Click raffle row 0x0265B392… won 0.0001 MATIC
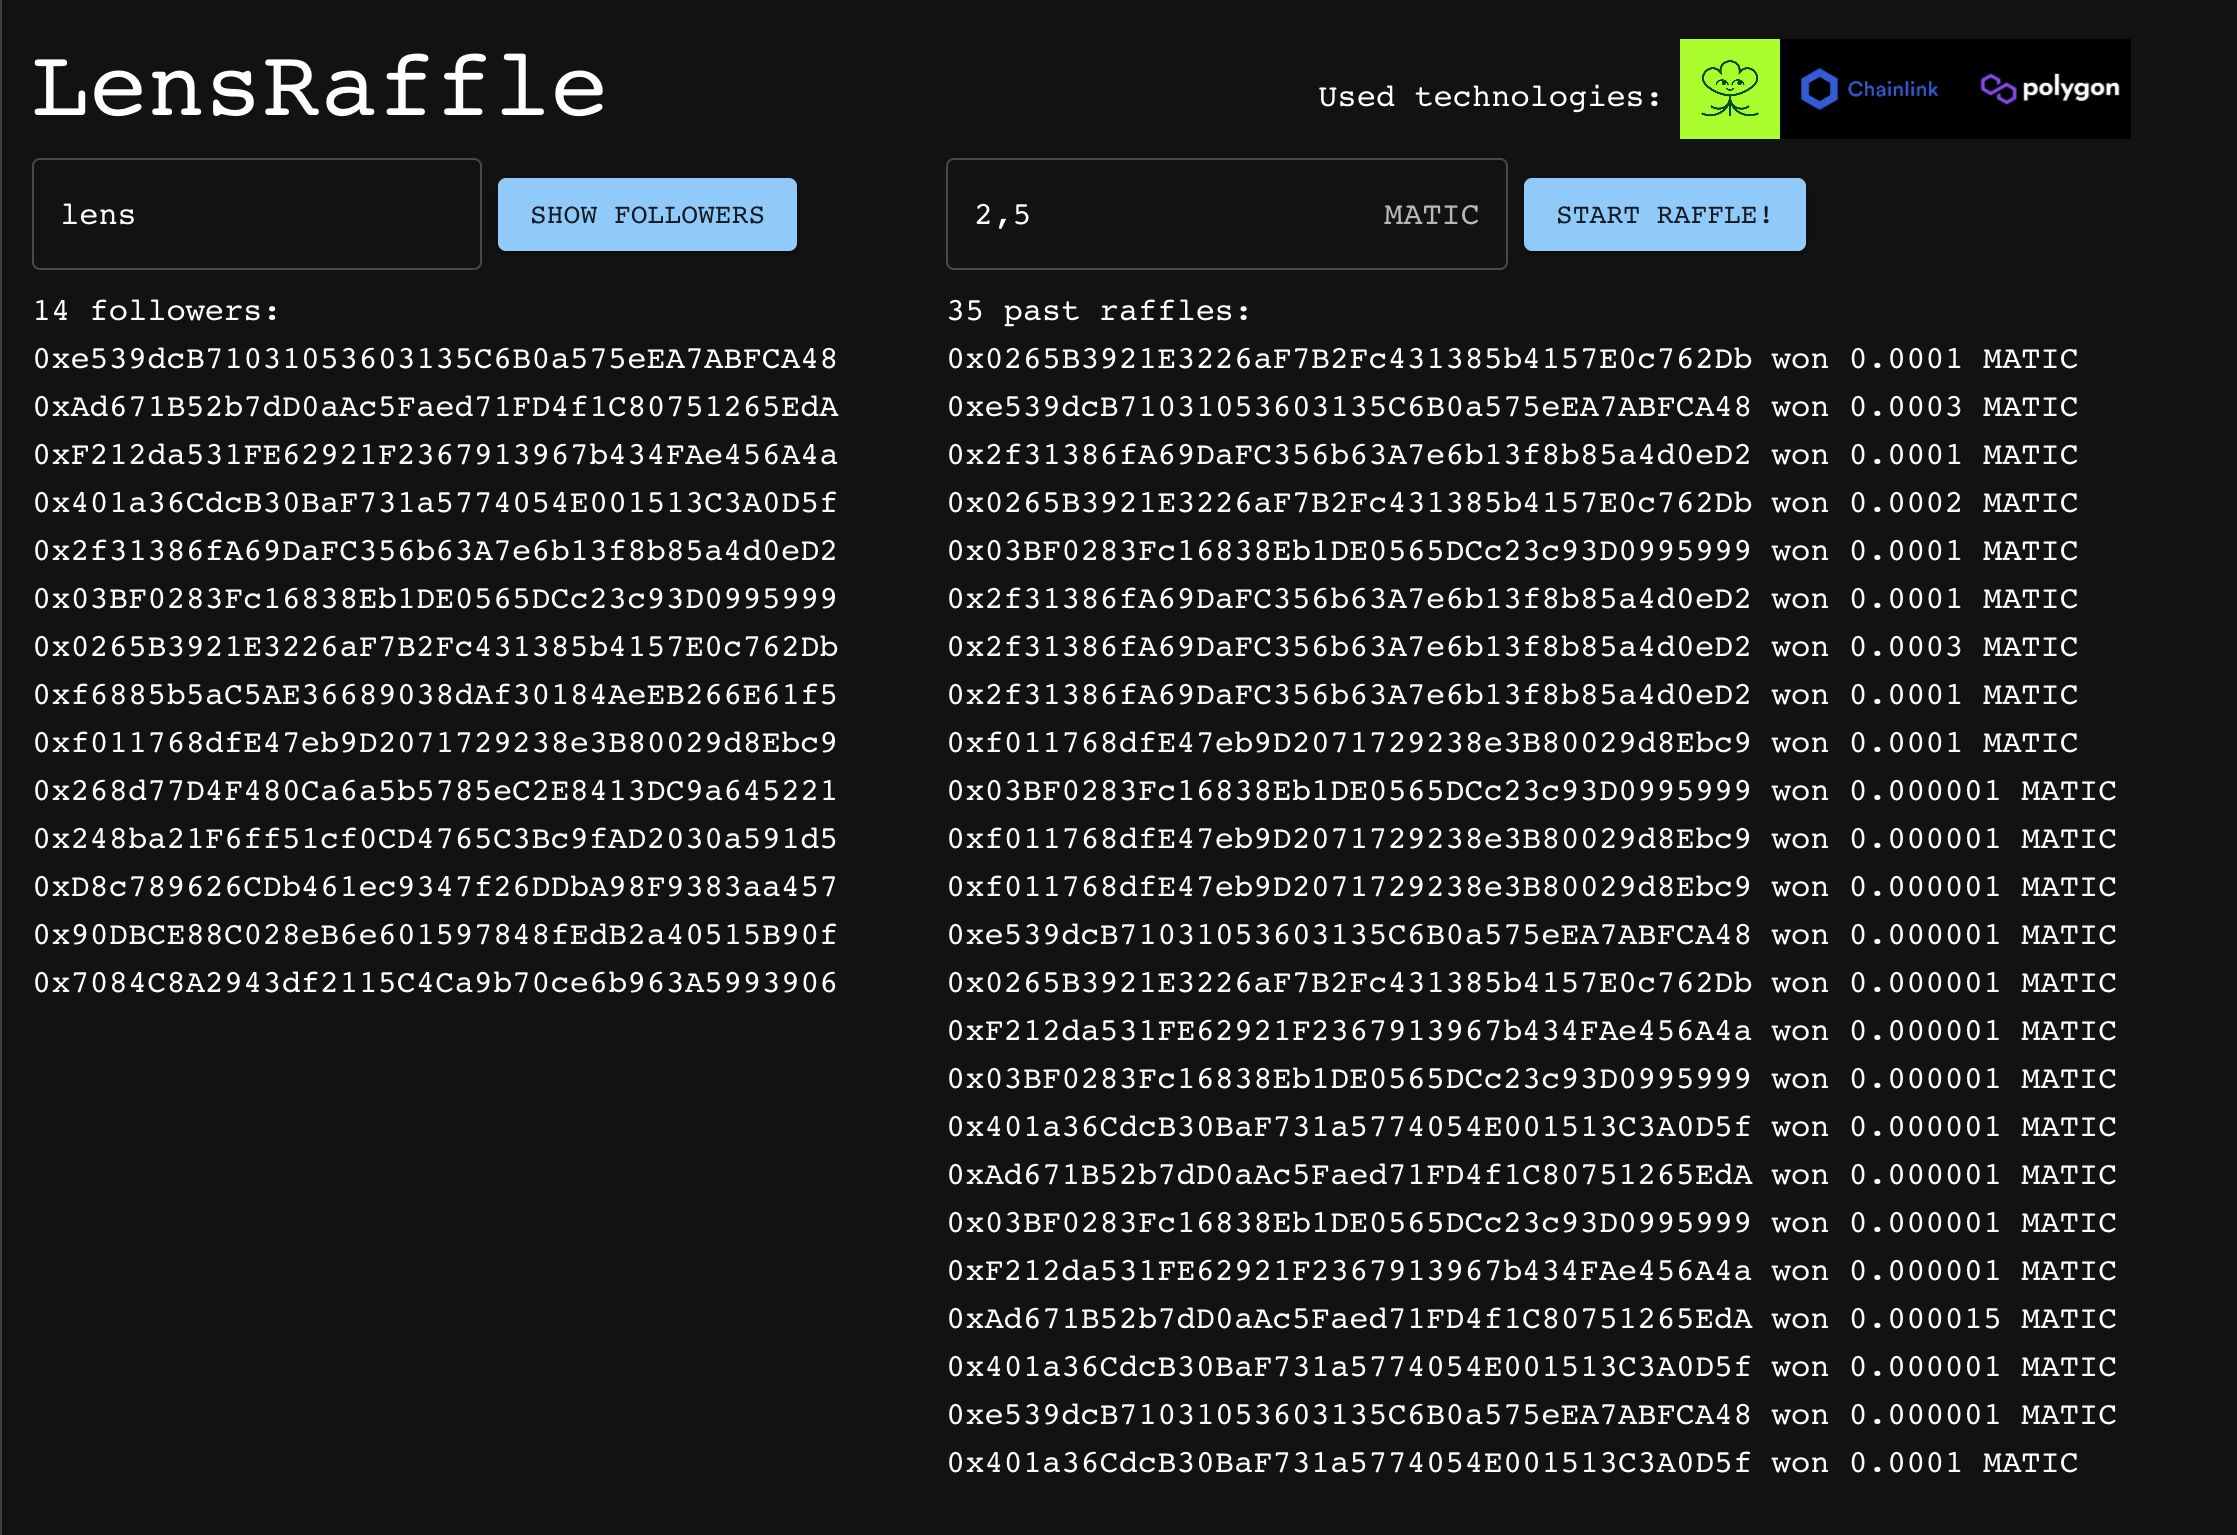 (1513, 359)
